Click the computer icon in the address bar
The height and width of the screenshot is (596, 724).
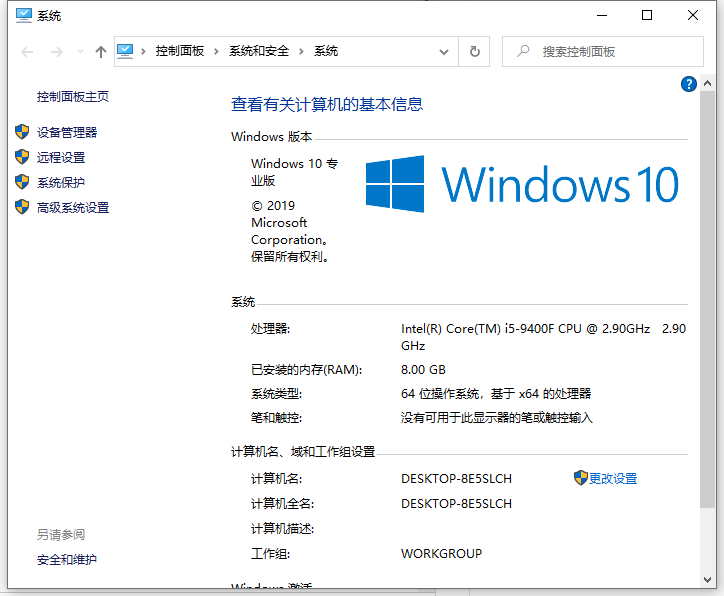126,51
